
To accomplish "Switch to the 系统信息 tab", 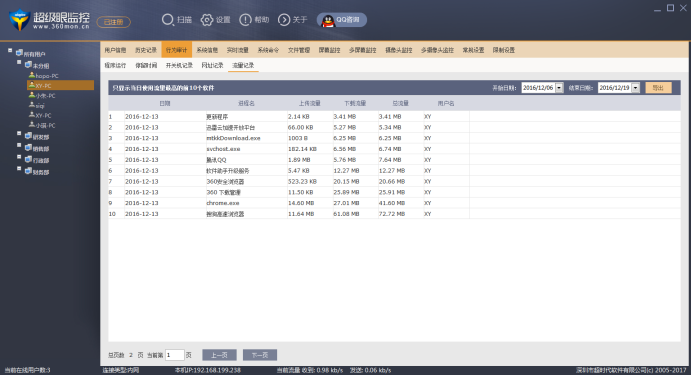I will 207,50.
